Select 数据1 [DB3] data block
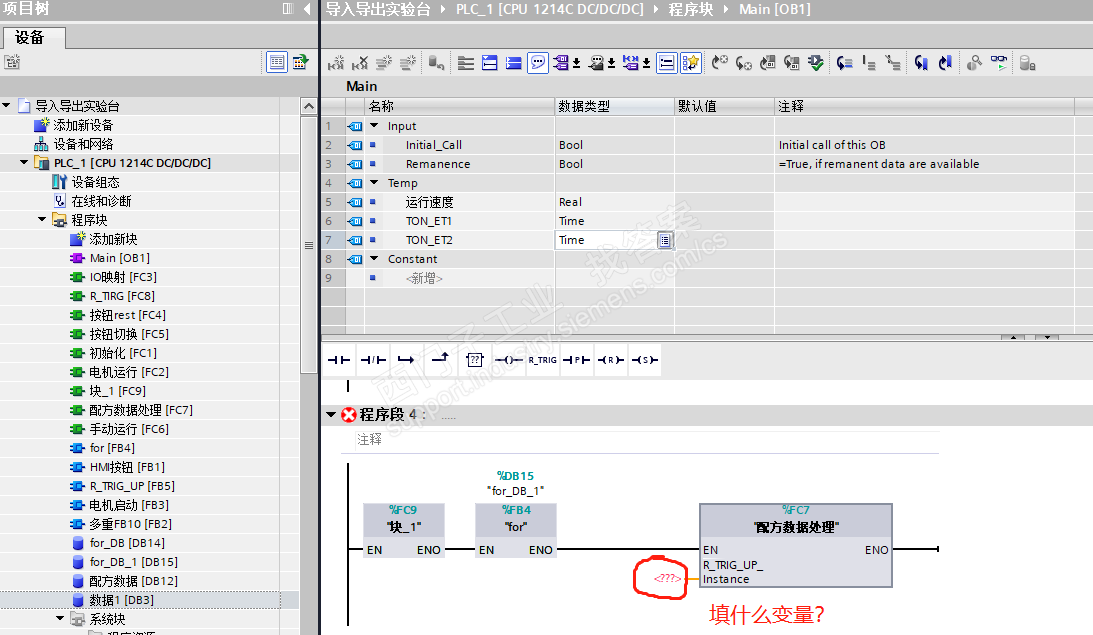 121,599
